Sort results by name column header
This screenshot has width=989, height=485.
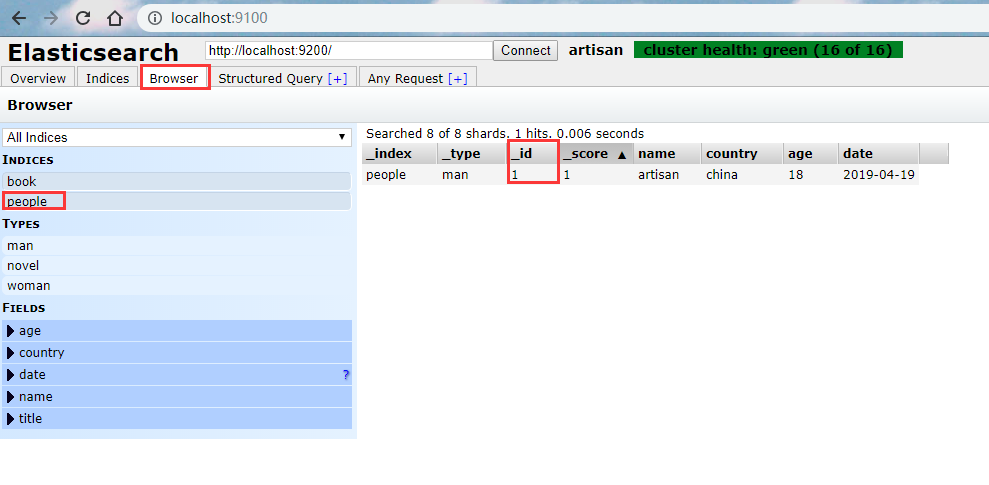pos(667,153)
